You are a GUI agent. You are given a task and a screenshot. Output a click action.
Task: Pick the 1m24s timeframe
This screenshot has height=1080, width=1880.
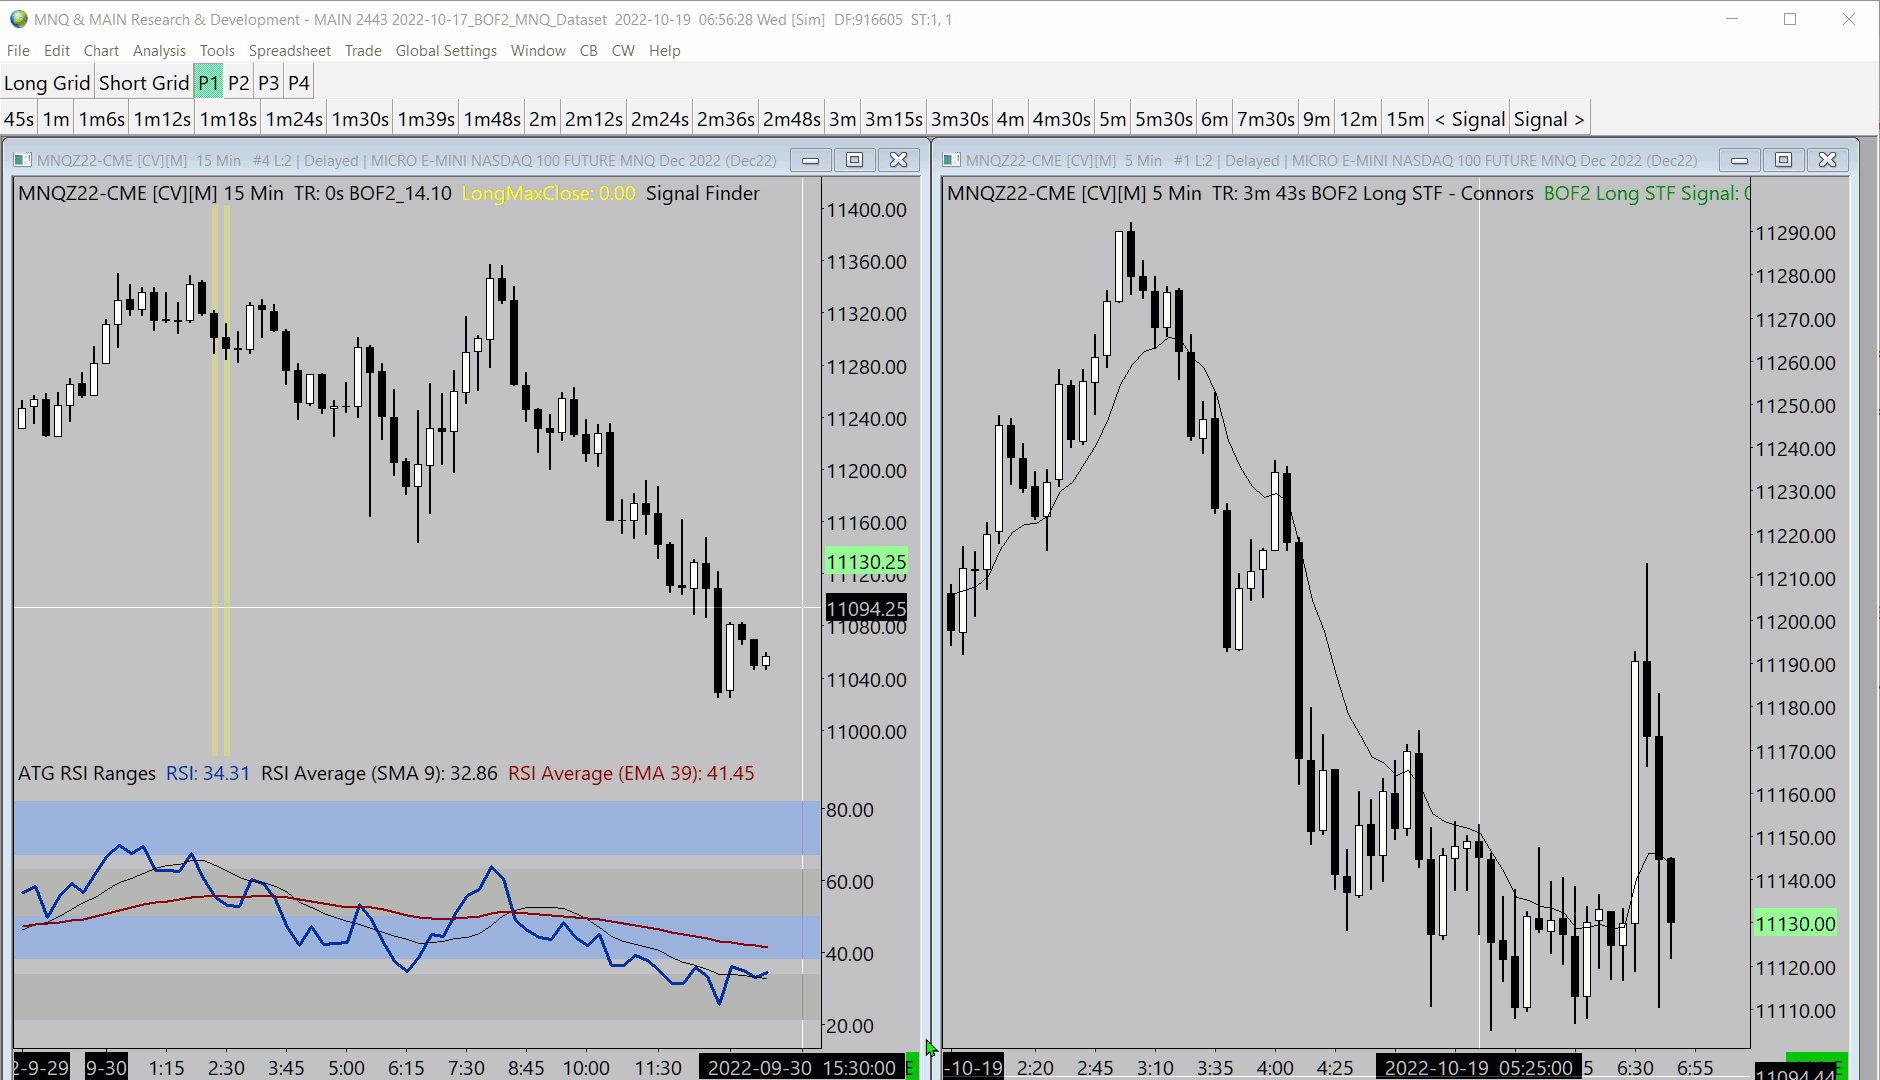294,119
